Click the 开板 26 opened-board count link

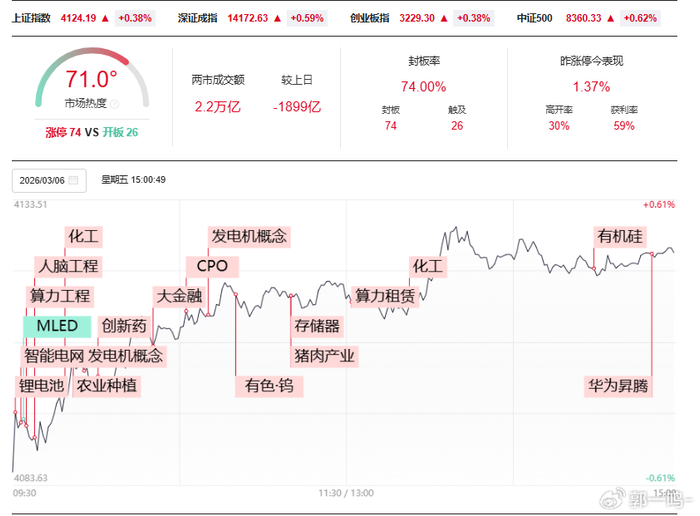coord(120,133)
